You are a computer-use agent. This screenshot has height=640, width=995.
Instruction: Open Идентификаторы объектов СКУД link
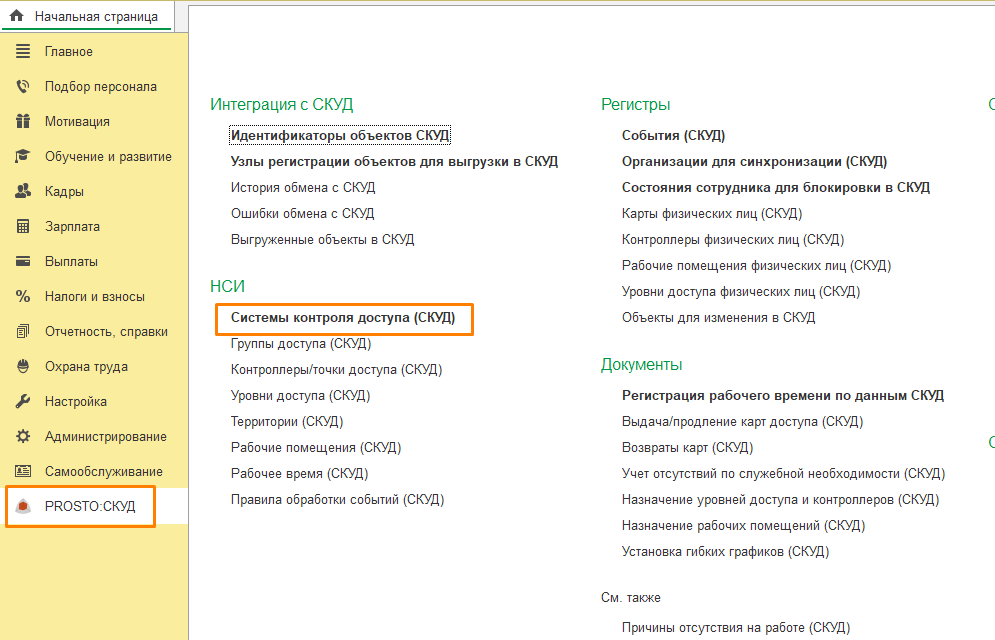click(x=340, y=135)
